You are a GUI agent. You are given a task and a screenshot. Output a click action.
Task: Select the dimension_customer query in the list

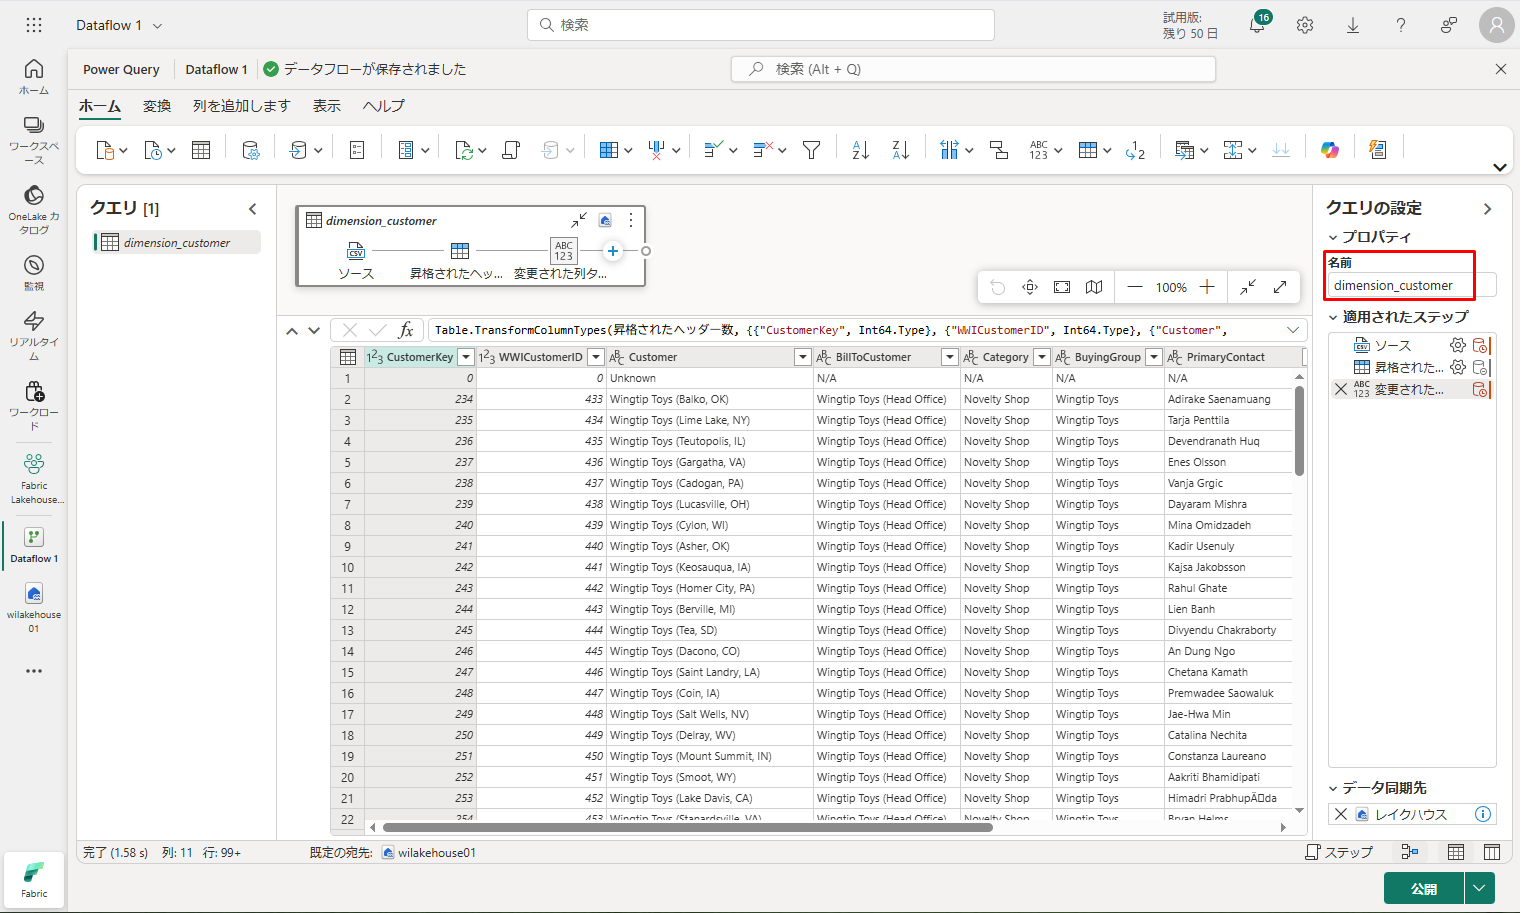pyautogui.click(x=177, y=243)
